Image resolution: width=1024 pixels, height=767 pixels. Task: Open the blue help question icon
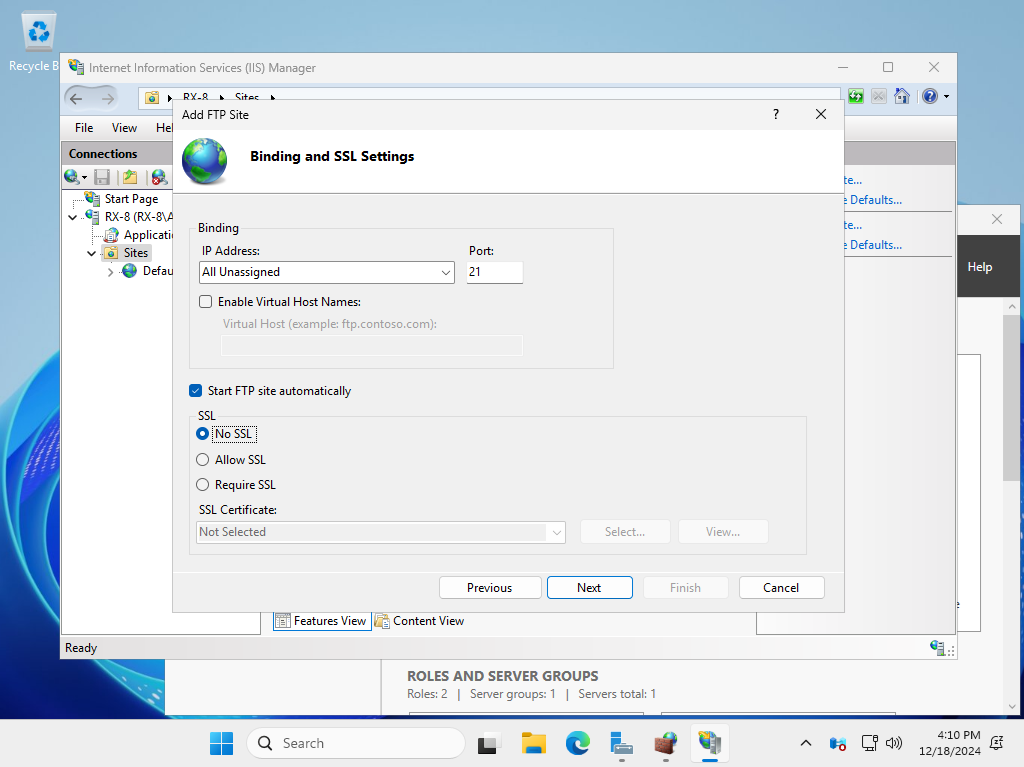click(930, 97)
